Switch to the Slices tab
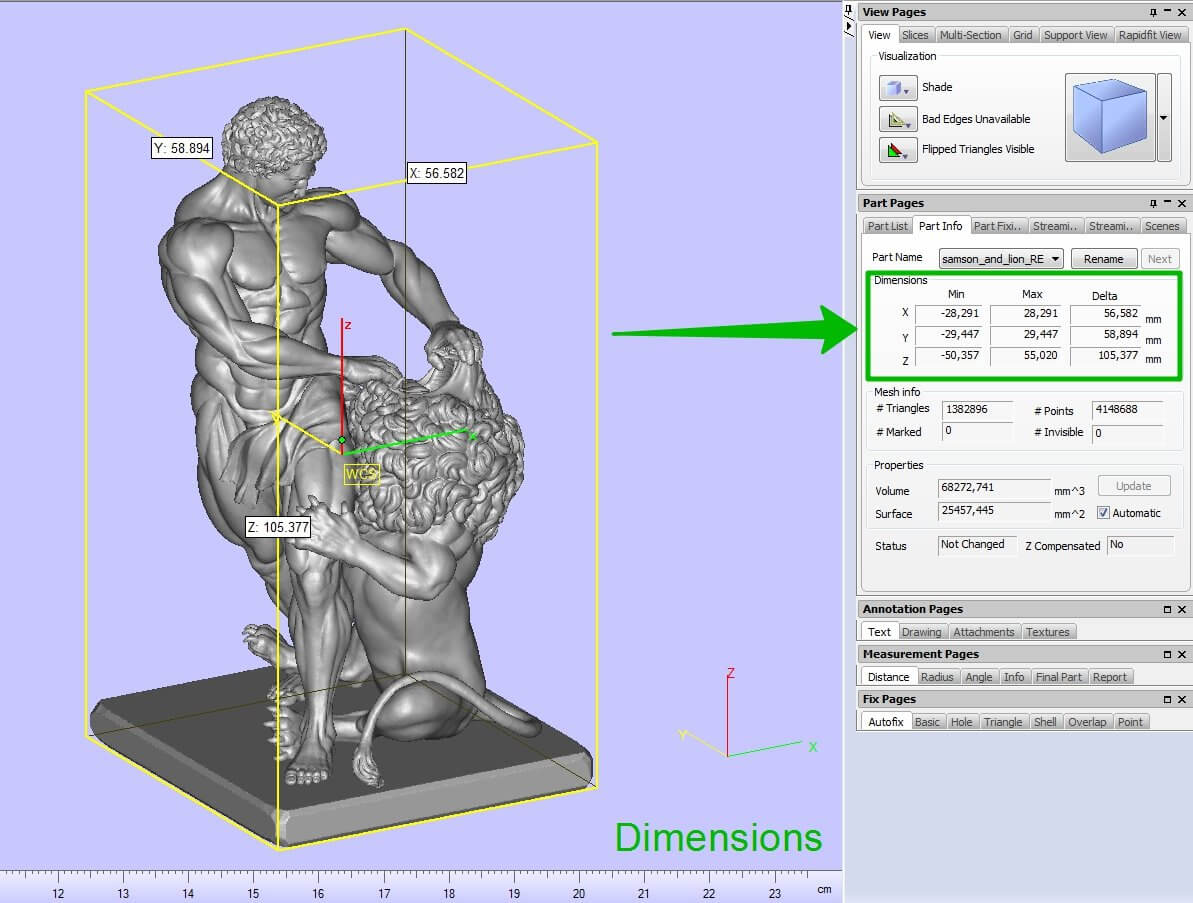The image size is (1193, 903). [x=914, y=35]
